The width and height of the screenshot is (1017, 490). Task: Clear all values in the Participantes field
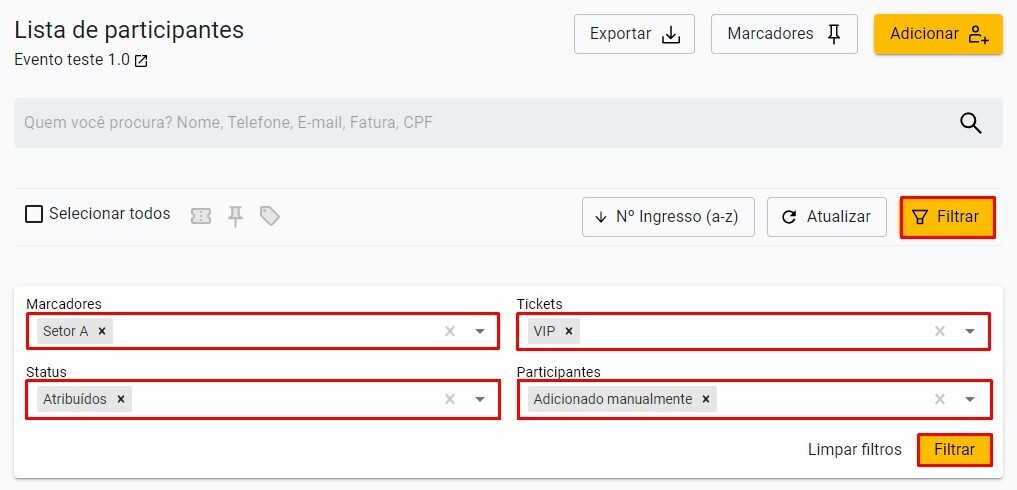[x=940, y=399]
